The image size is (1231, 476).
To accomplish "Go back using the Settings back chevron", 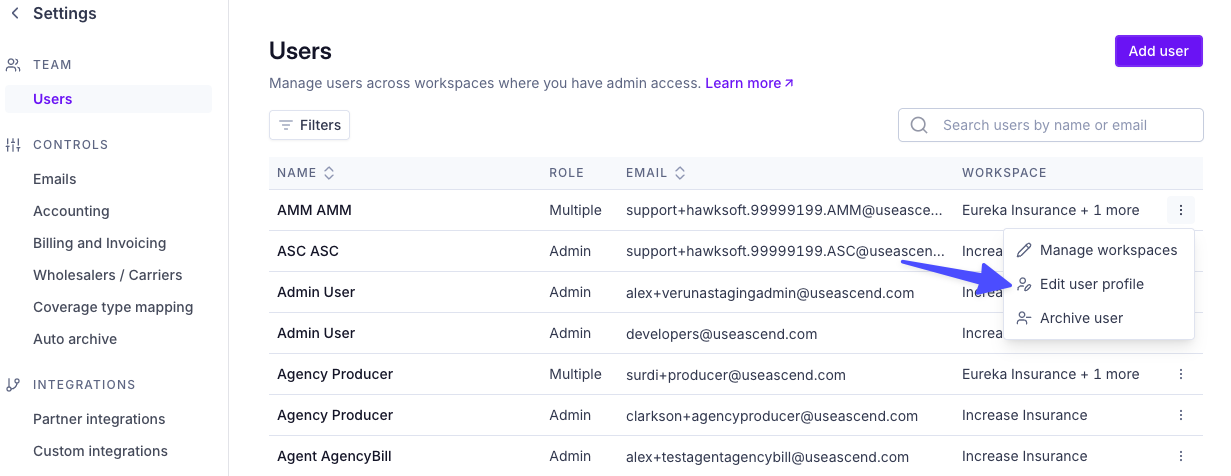I will (15, 13).
